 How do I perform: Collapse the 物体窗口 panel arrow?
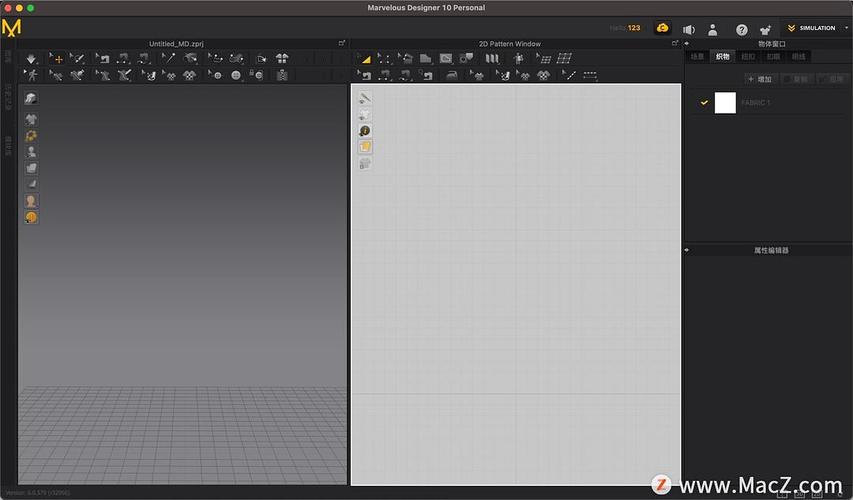coord(687,44)
